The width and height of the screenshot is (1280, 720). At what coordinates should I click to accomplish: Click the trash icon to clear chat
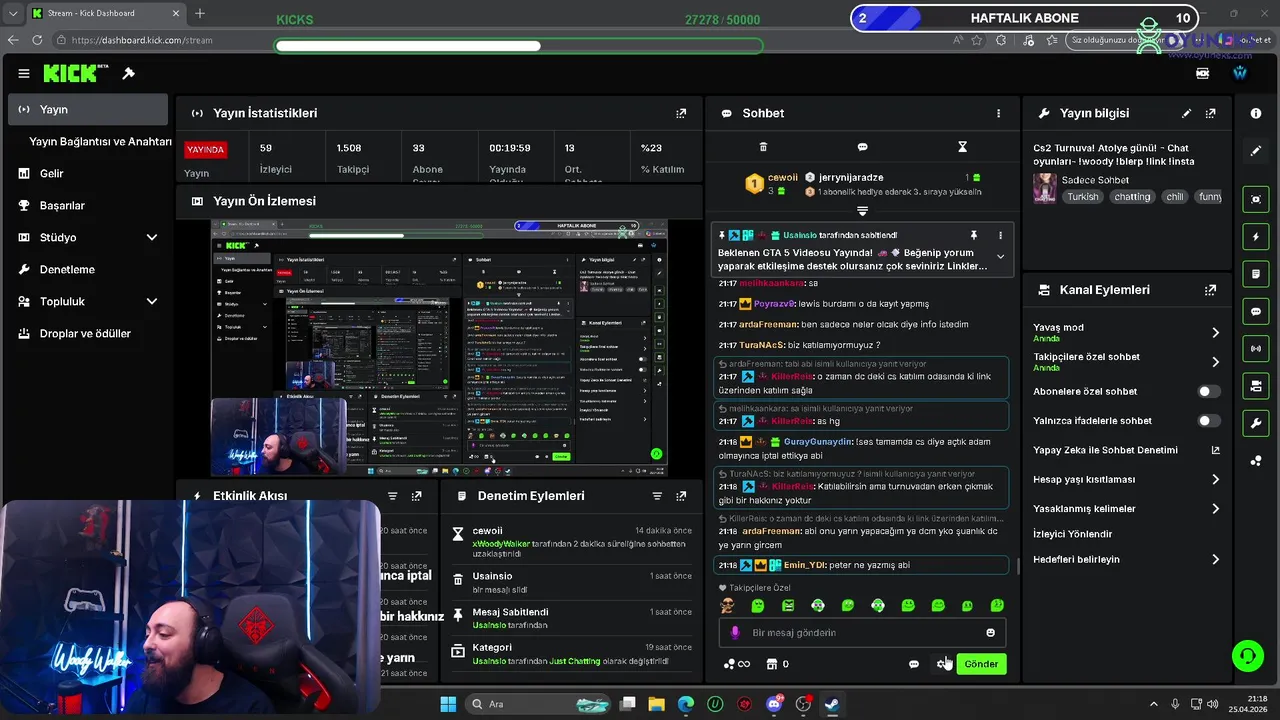point(763,147)
